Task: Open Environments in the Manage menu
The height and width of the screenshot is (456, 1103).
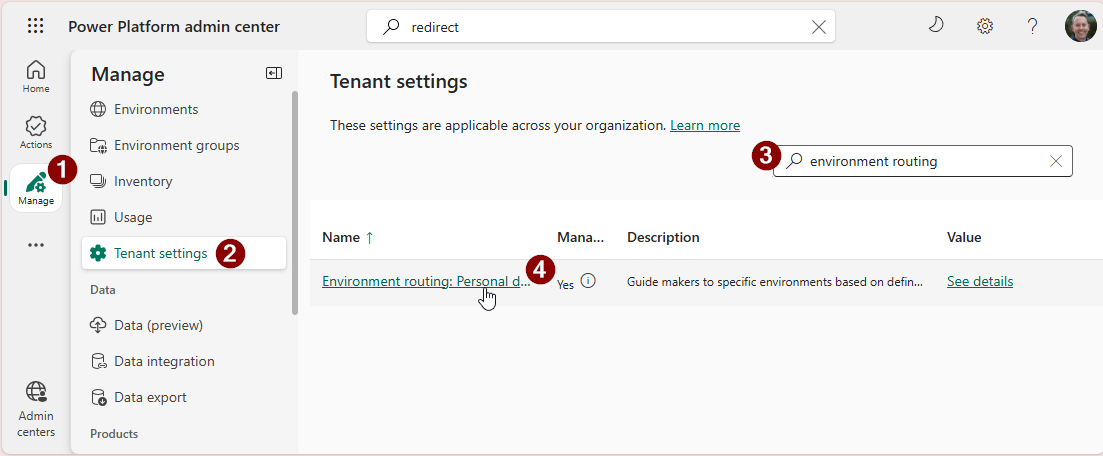Action: coord(155,110)
